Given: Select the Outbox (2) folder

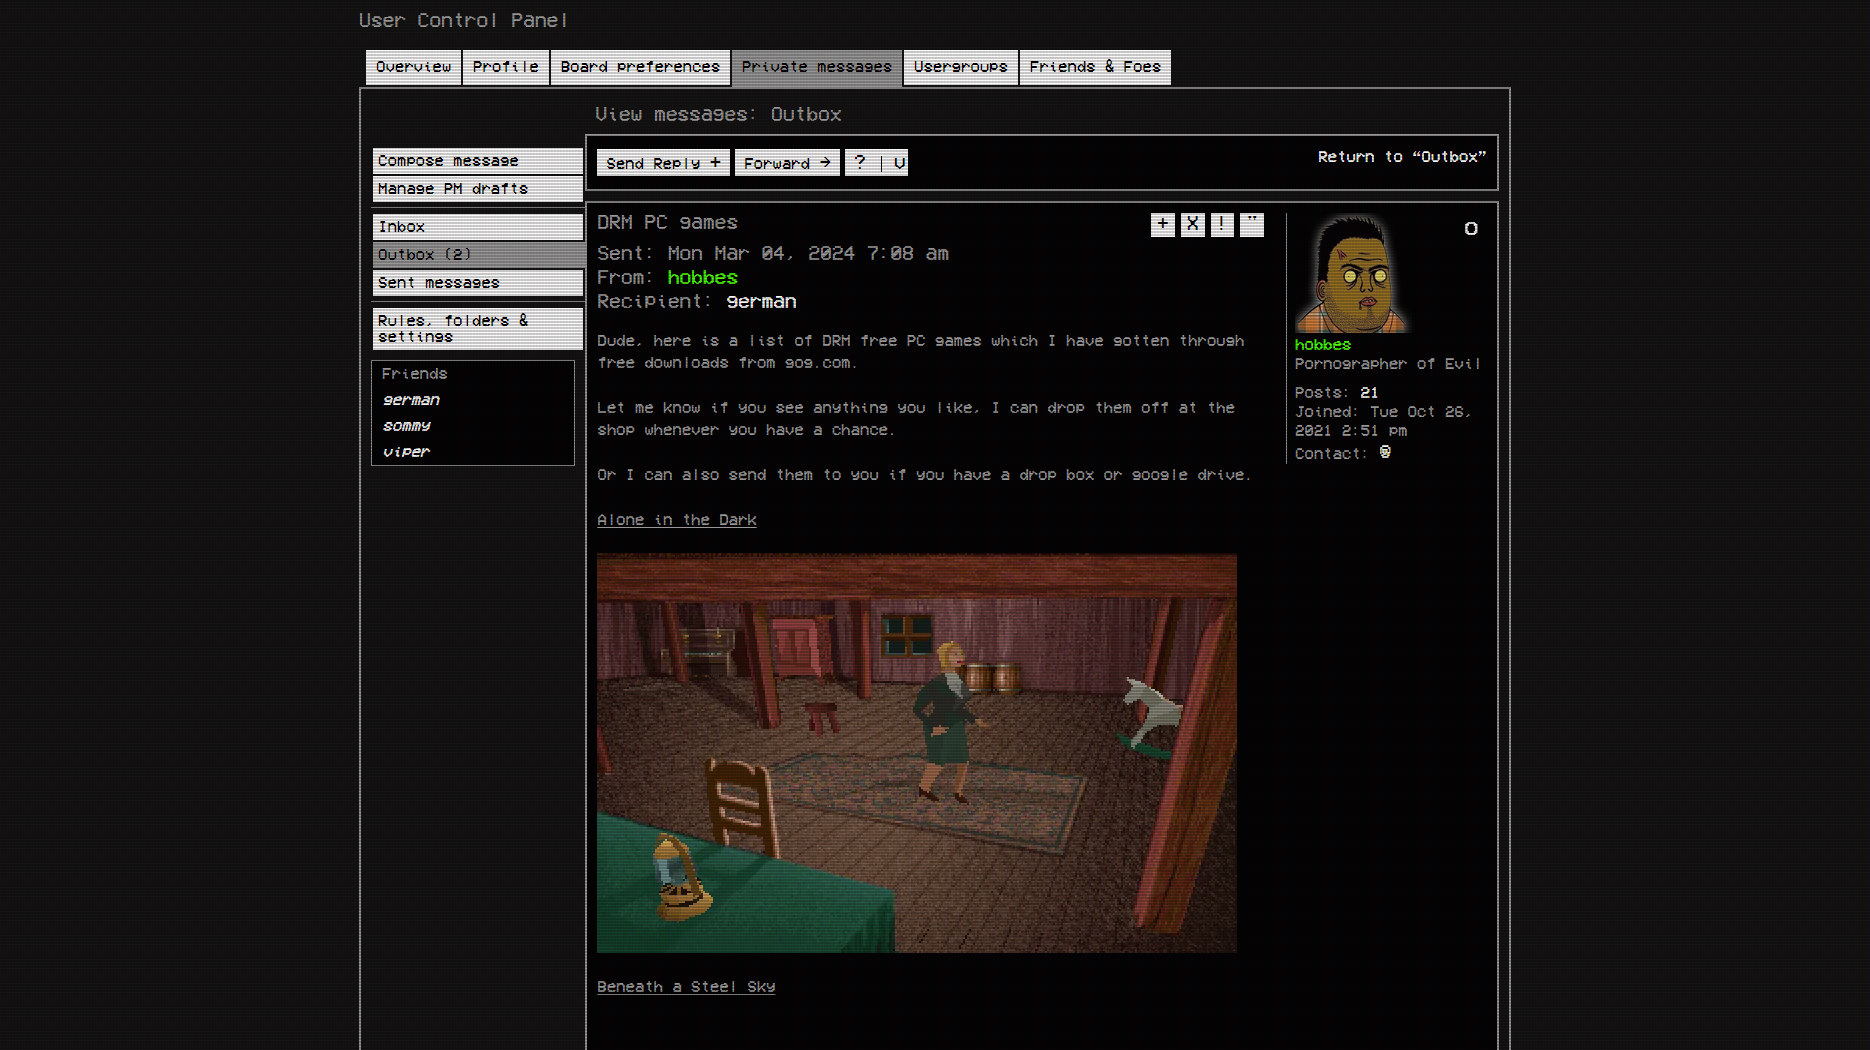Looking at the screenshot, I should tap(478, 255).
